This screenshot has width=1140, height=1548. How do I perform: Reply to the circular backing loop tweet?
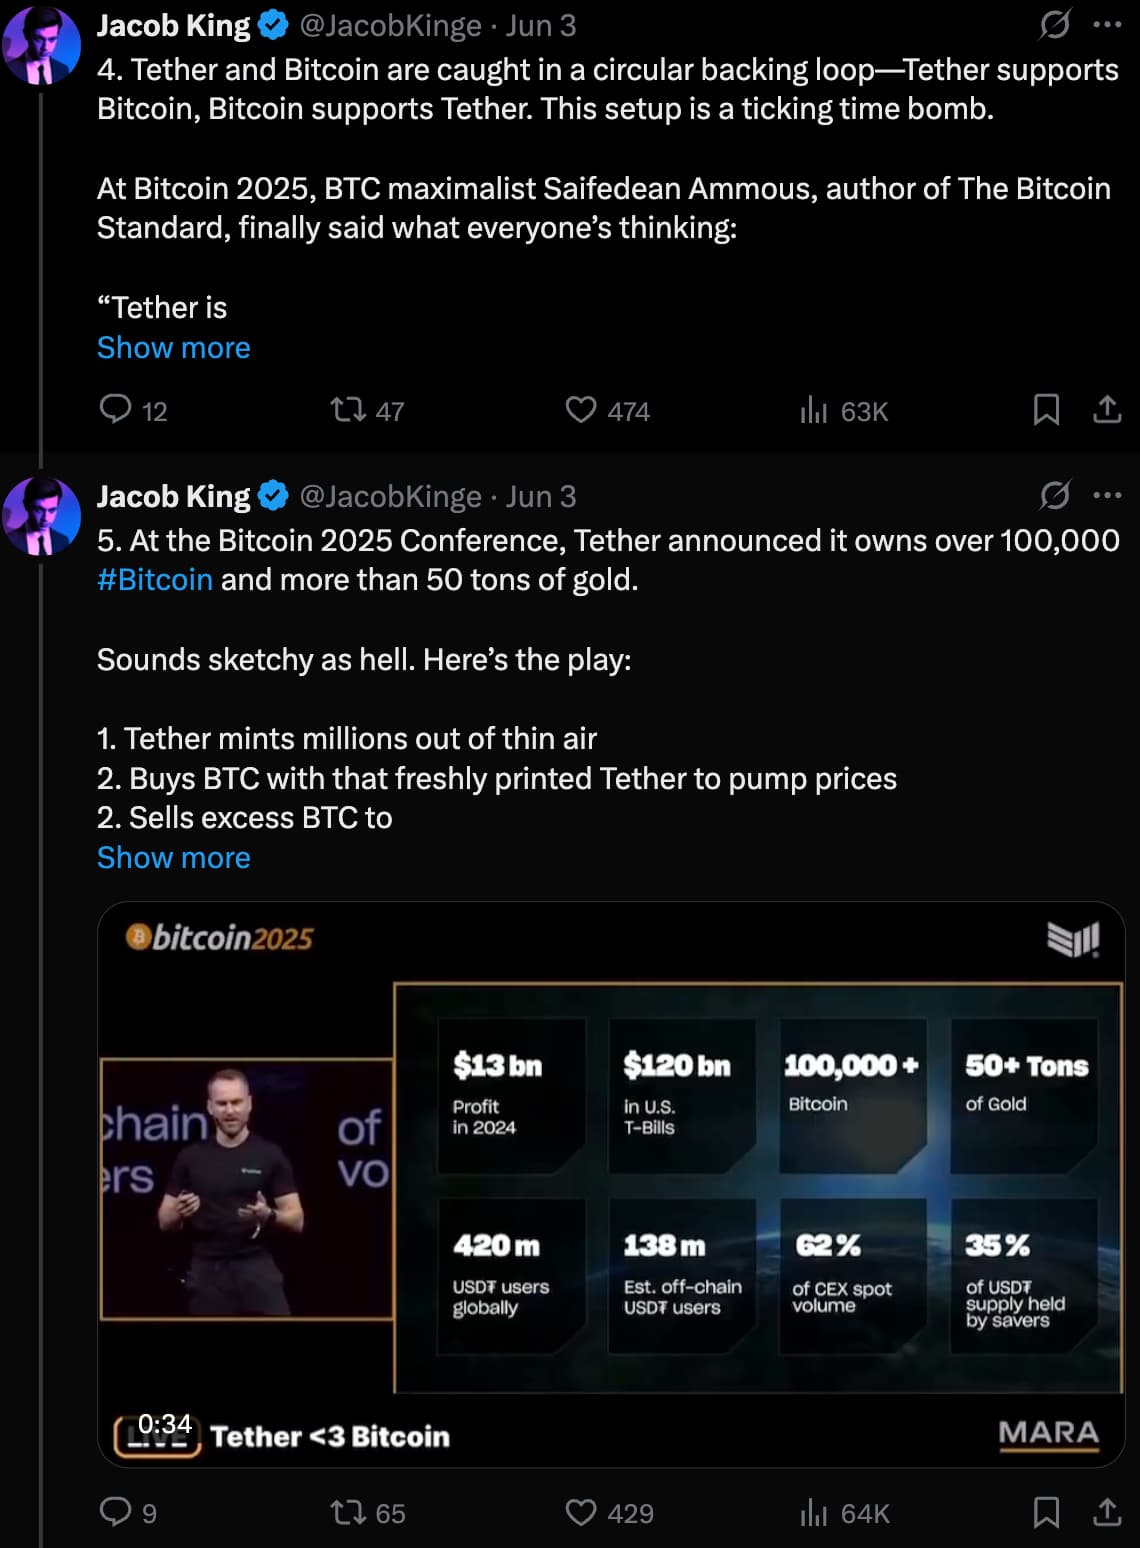pyautogui.click(x=120, y=410)
